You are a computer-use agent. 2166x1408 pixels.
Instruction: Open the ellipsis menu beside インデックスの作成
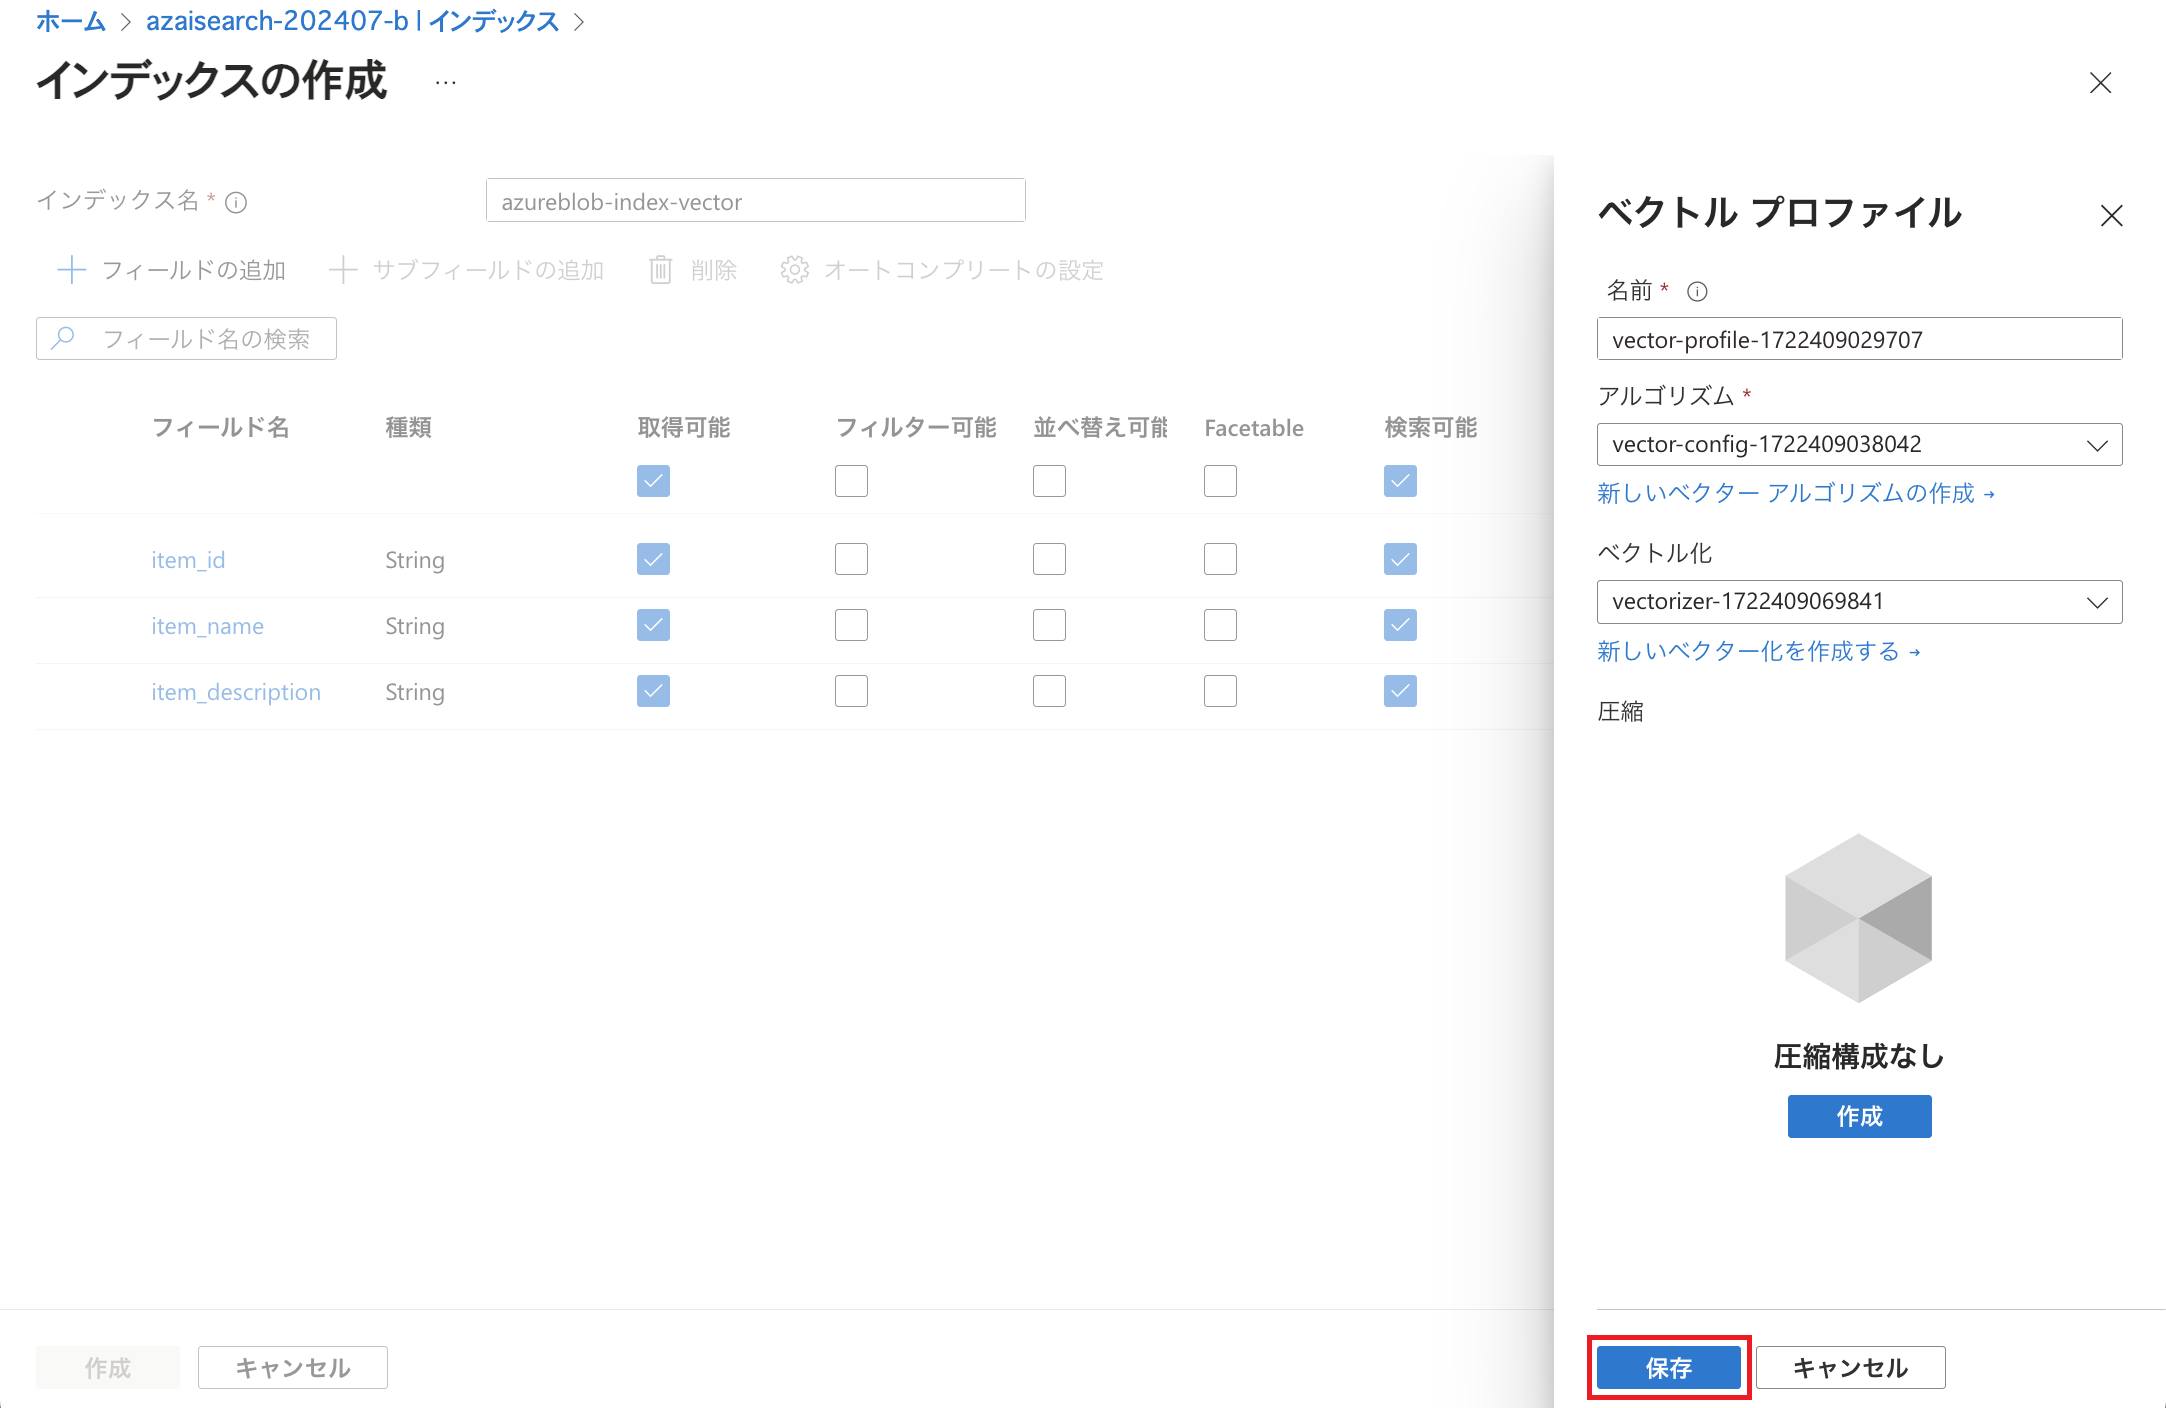click(x=446, y=83)
